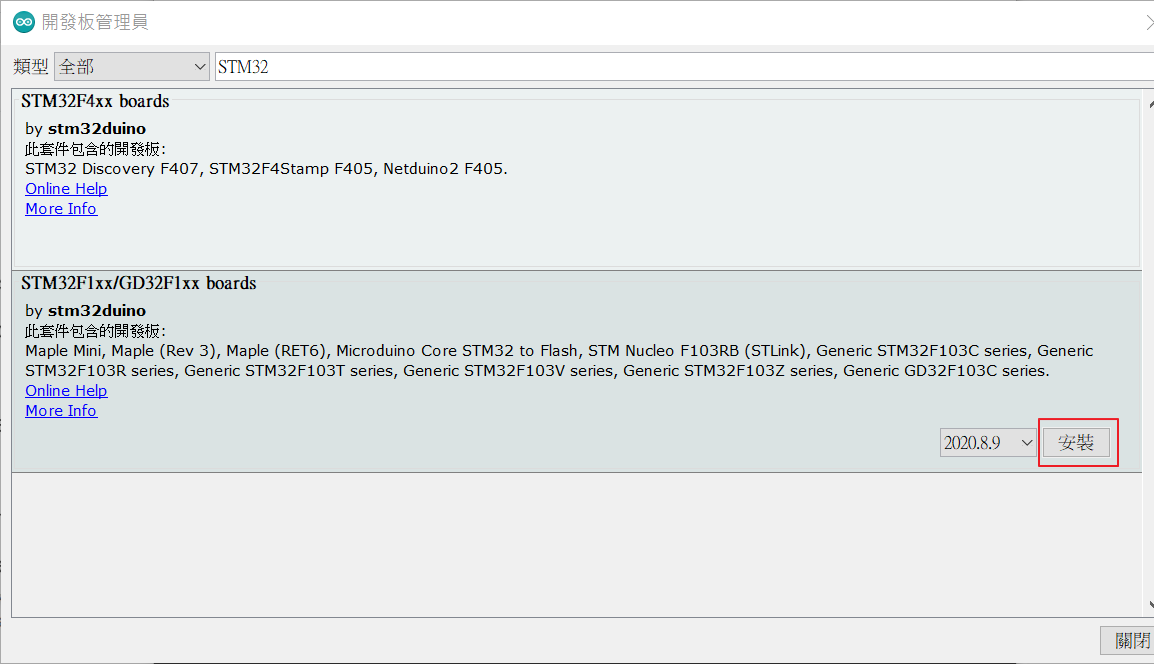Screen dimensions: 1154x664
Task: Click stm32duino author in STM32F4xx entry
Action: tap(97, 128)
